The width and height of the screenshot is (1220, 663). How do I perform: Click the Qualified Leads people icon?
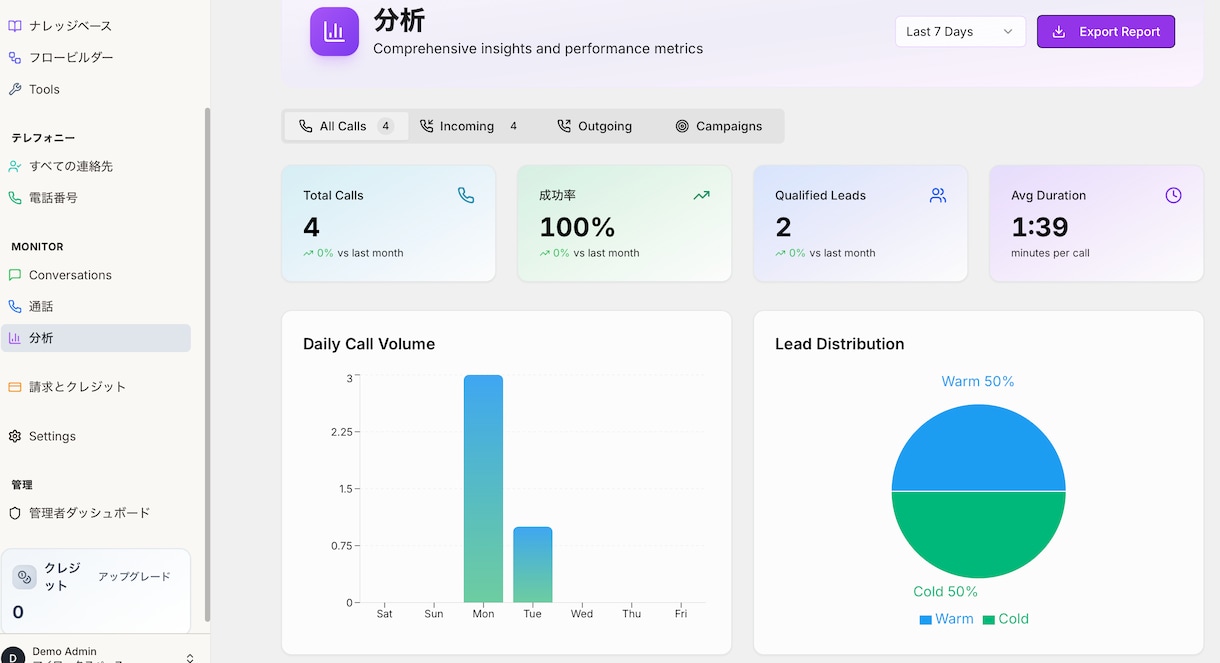(x=938, y=196)
